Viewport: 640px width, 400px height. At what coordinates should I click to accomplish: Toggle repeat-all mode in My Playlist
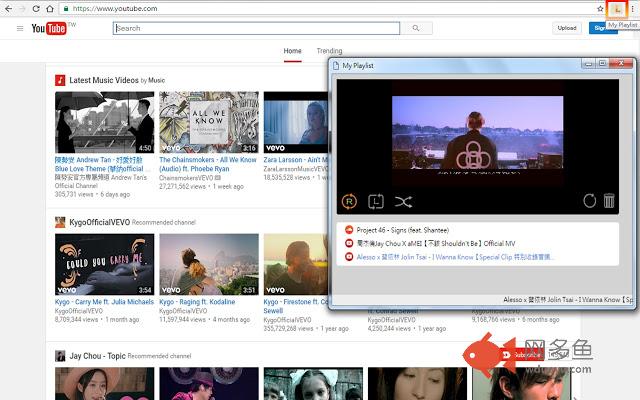click(x=350, y=201)
